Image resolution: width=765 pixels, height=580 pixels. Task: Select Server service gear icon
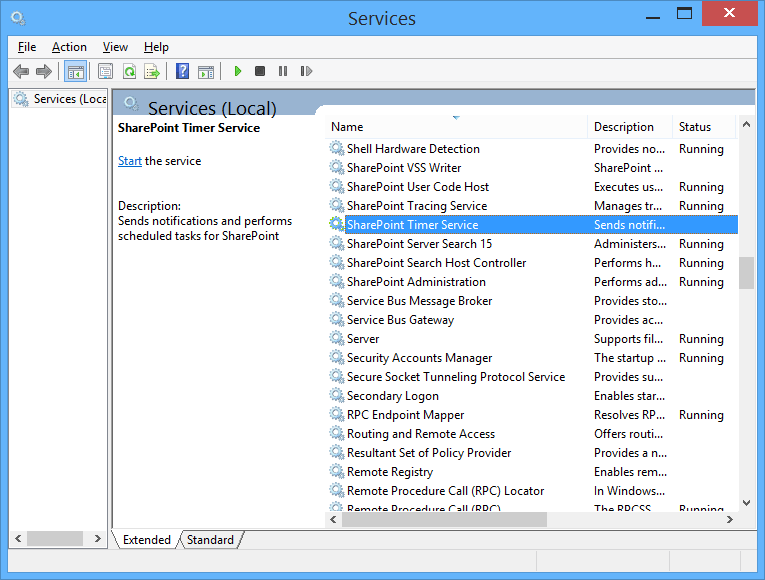[x=336, y=338]
